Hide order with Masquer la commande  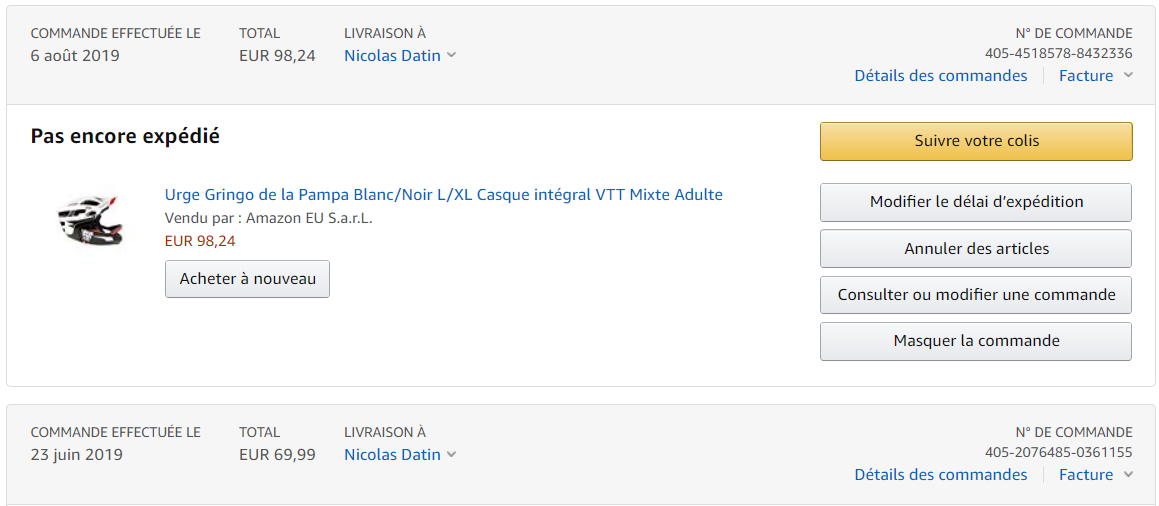[976, 341]
